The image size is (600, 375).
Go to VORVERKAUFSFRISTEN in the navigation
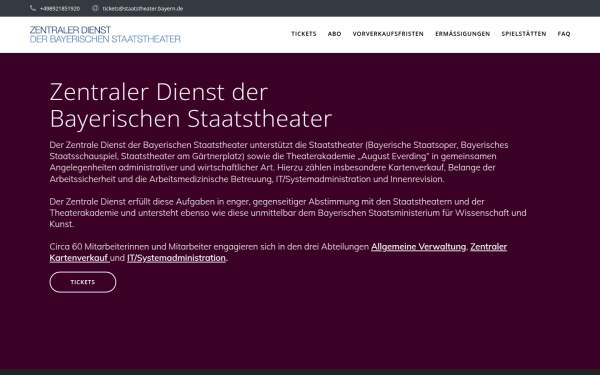point(388,34)
